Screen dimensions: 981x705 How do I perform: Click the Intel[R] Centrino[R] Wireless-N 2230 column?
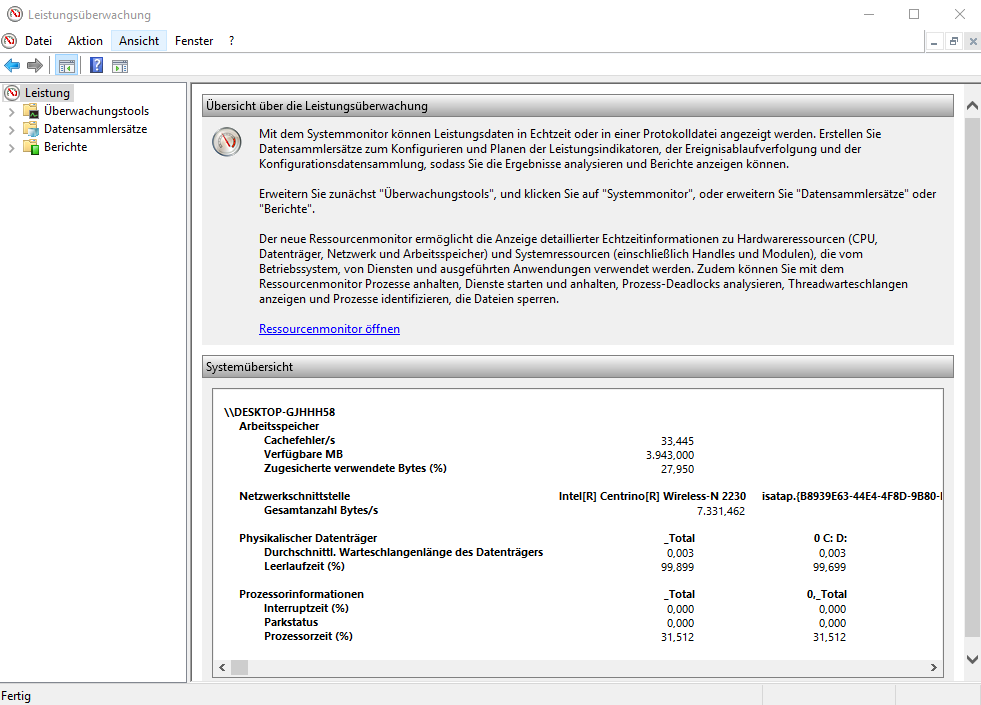[652, 496]
